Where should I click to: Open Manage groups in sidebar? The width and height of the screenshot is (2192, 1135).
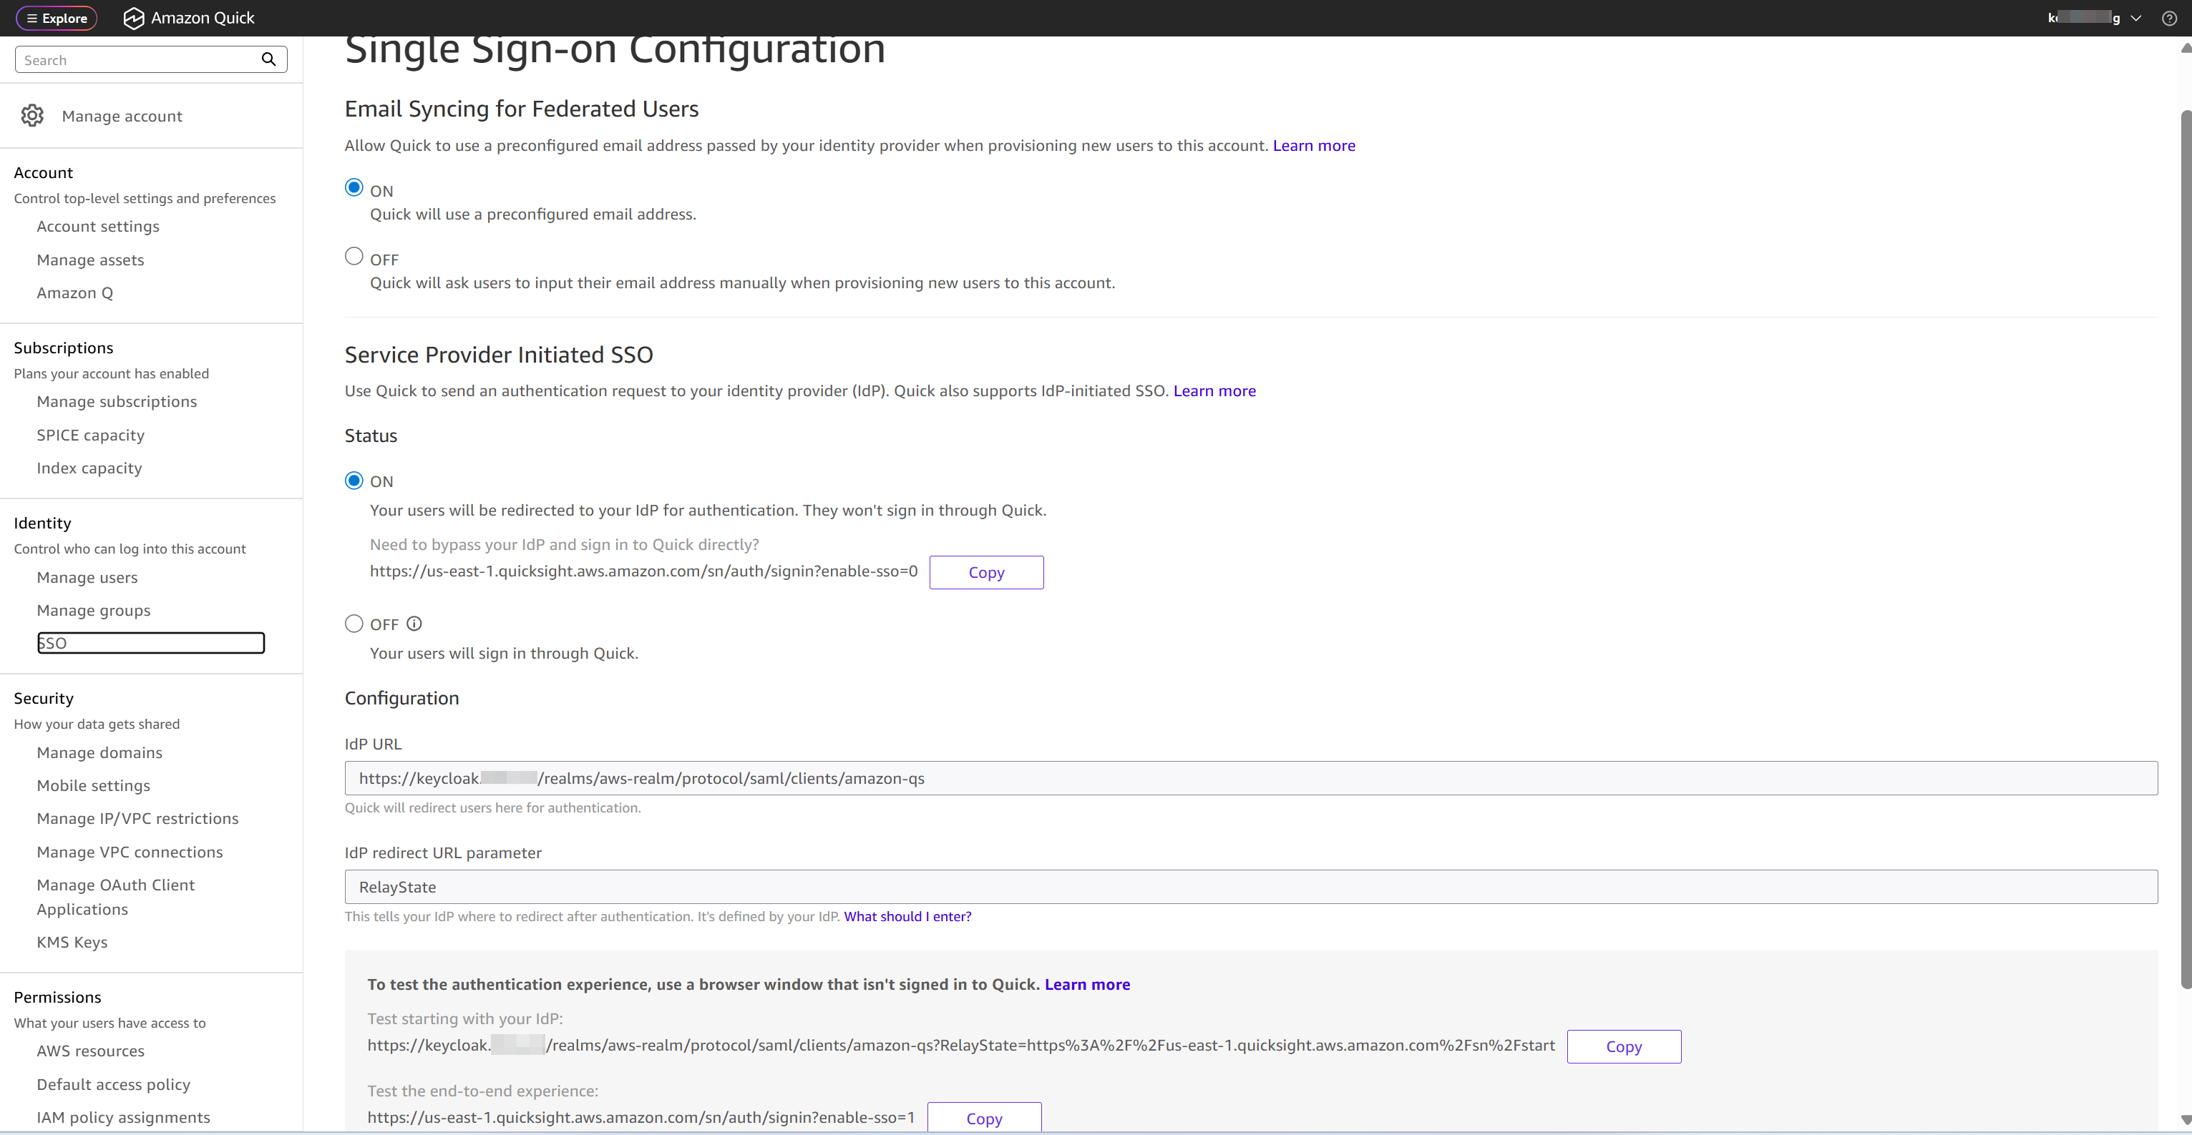coord(94,611)
